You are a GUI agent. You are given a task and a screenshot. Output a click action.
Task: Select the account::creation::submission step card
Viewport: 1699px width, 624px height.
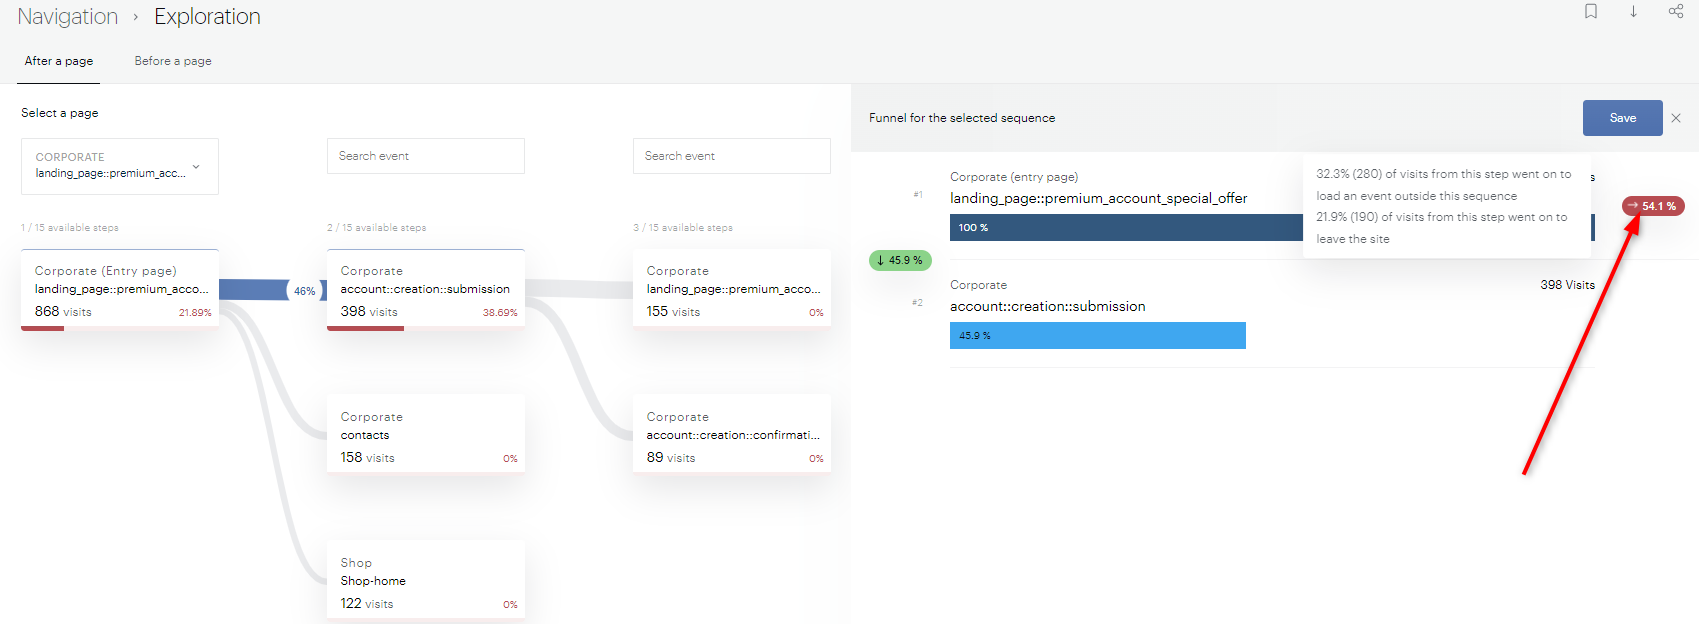coord(426,290)
